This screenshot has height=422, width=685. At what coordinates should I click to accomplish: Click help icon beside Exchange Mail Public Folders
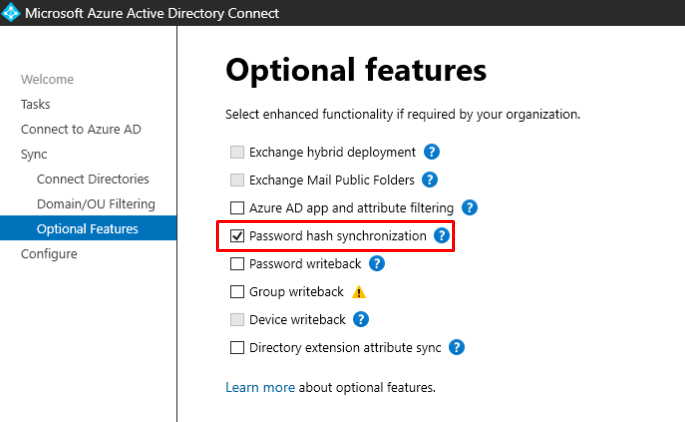(430, 180)
